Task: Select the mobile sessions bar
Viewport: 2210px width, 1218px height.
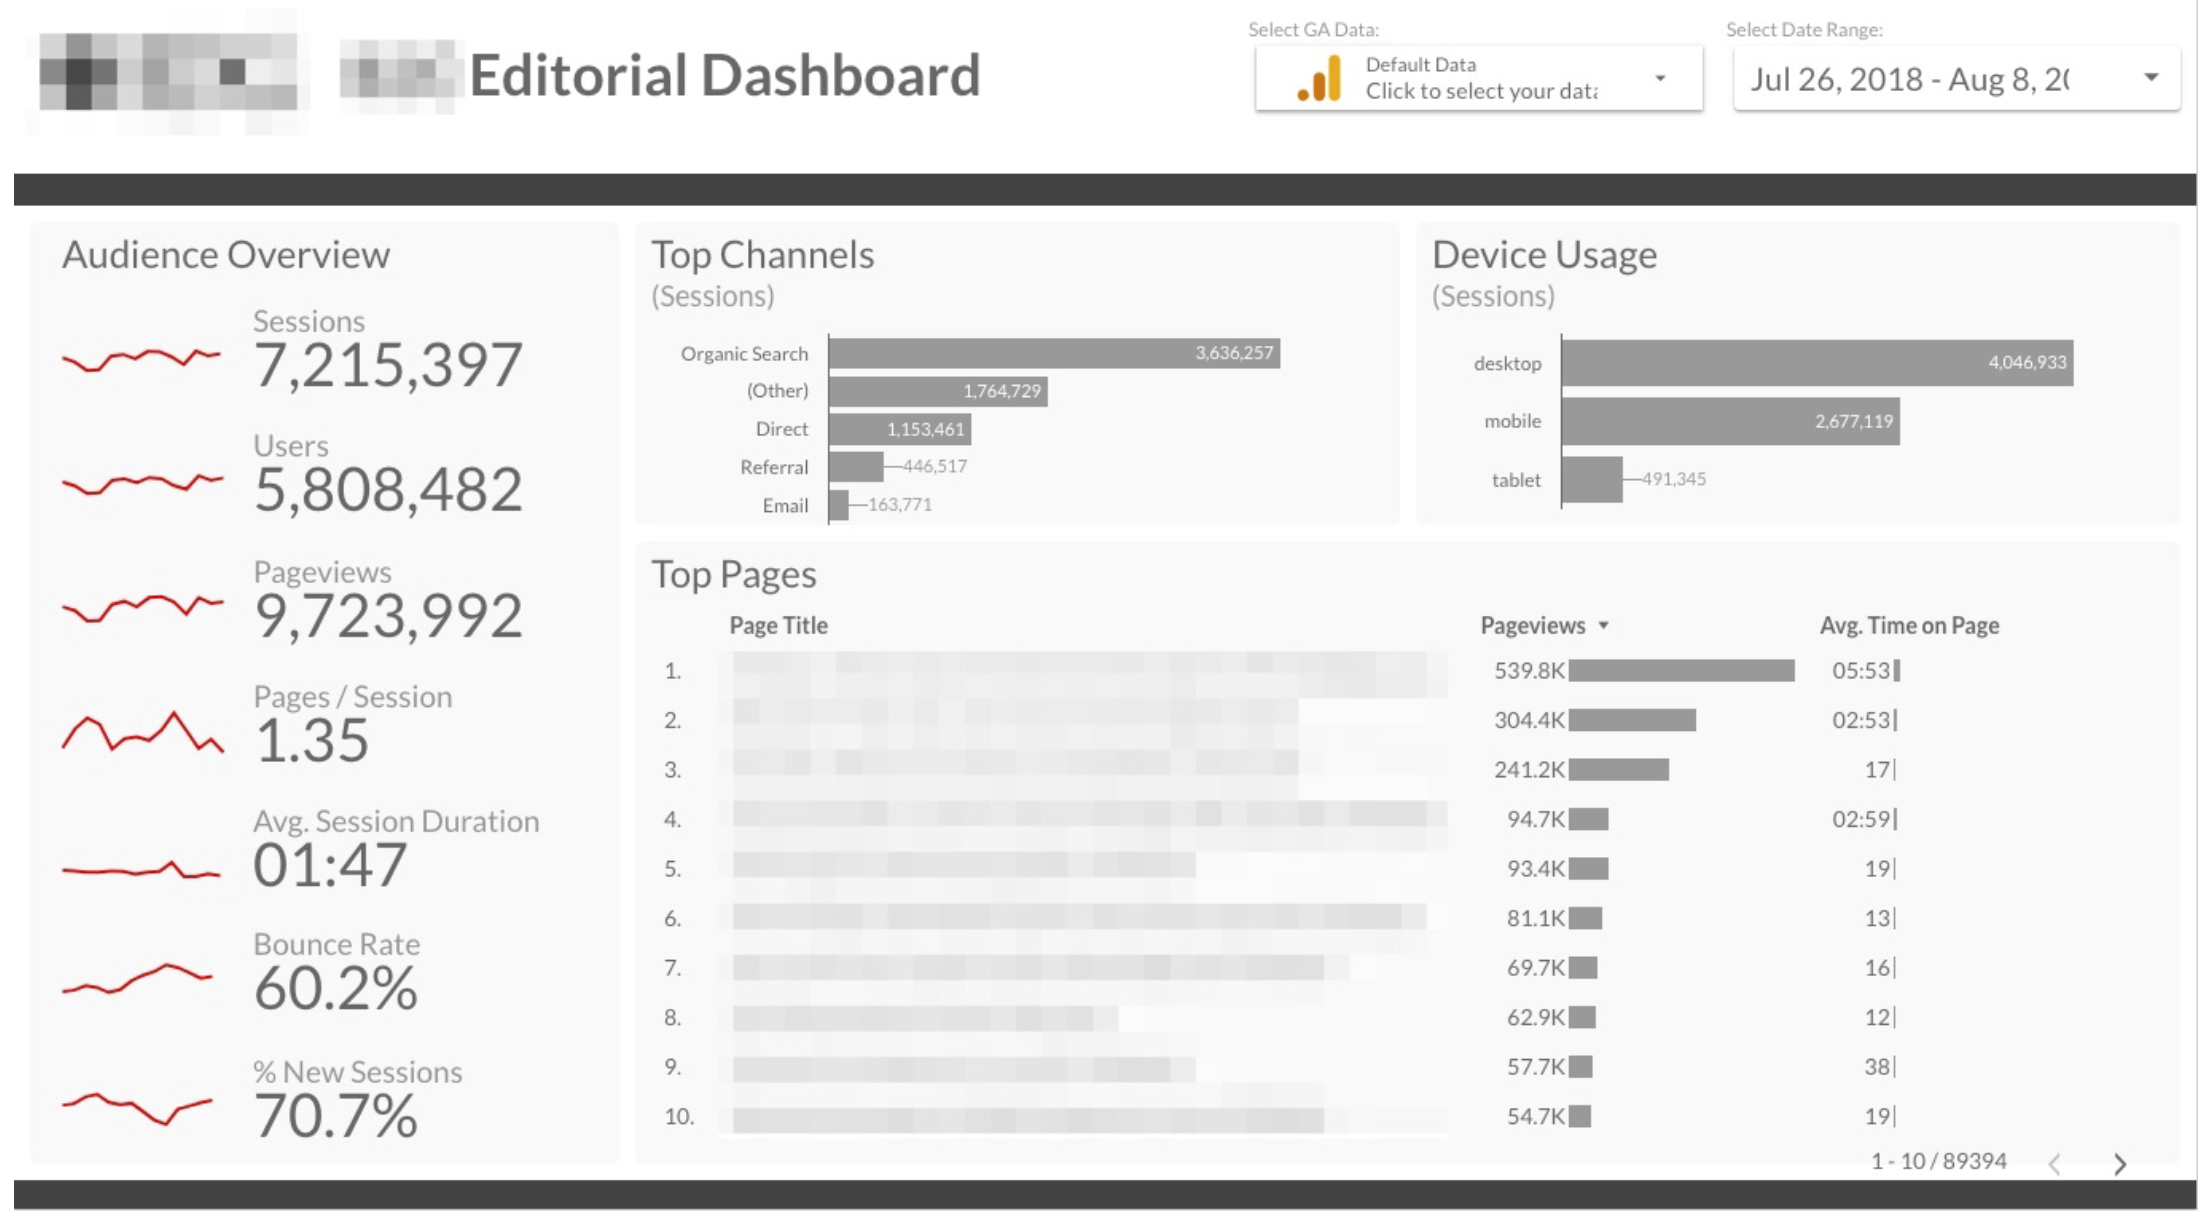Action: (x=1730, y=422)
